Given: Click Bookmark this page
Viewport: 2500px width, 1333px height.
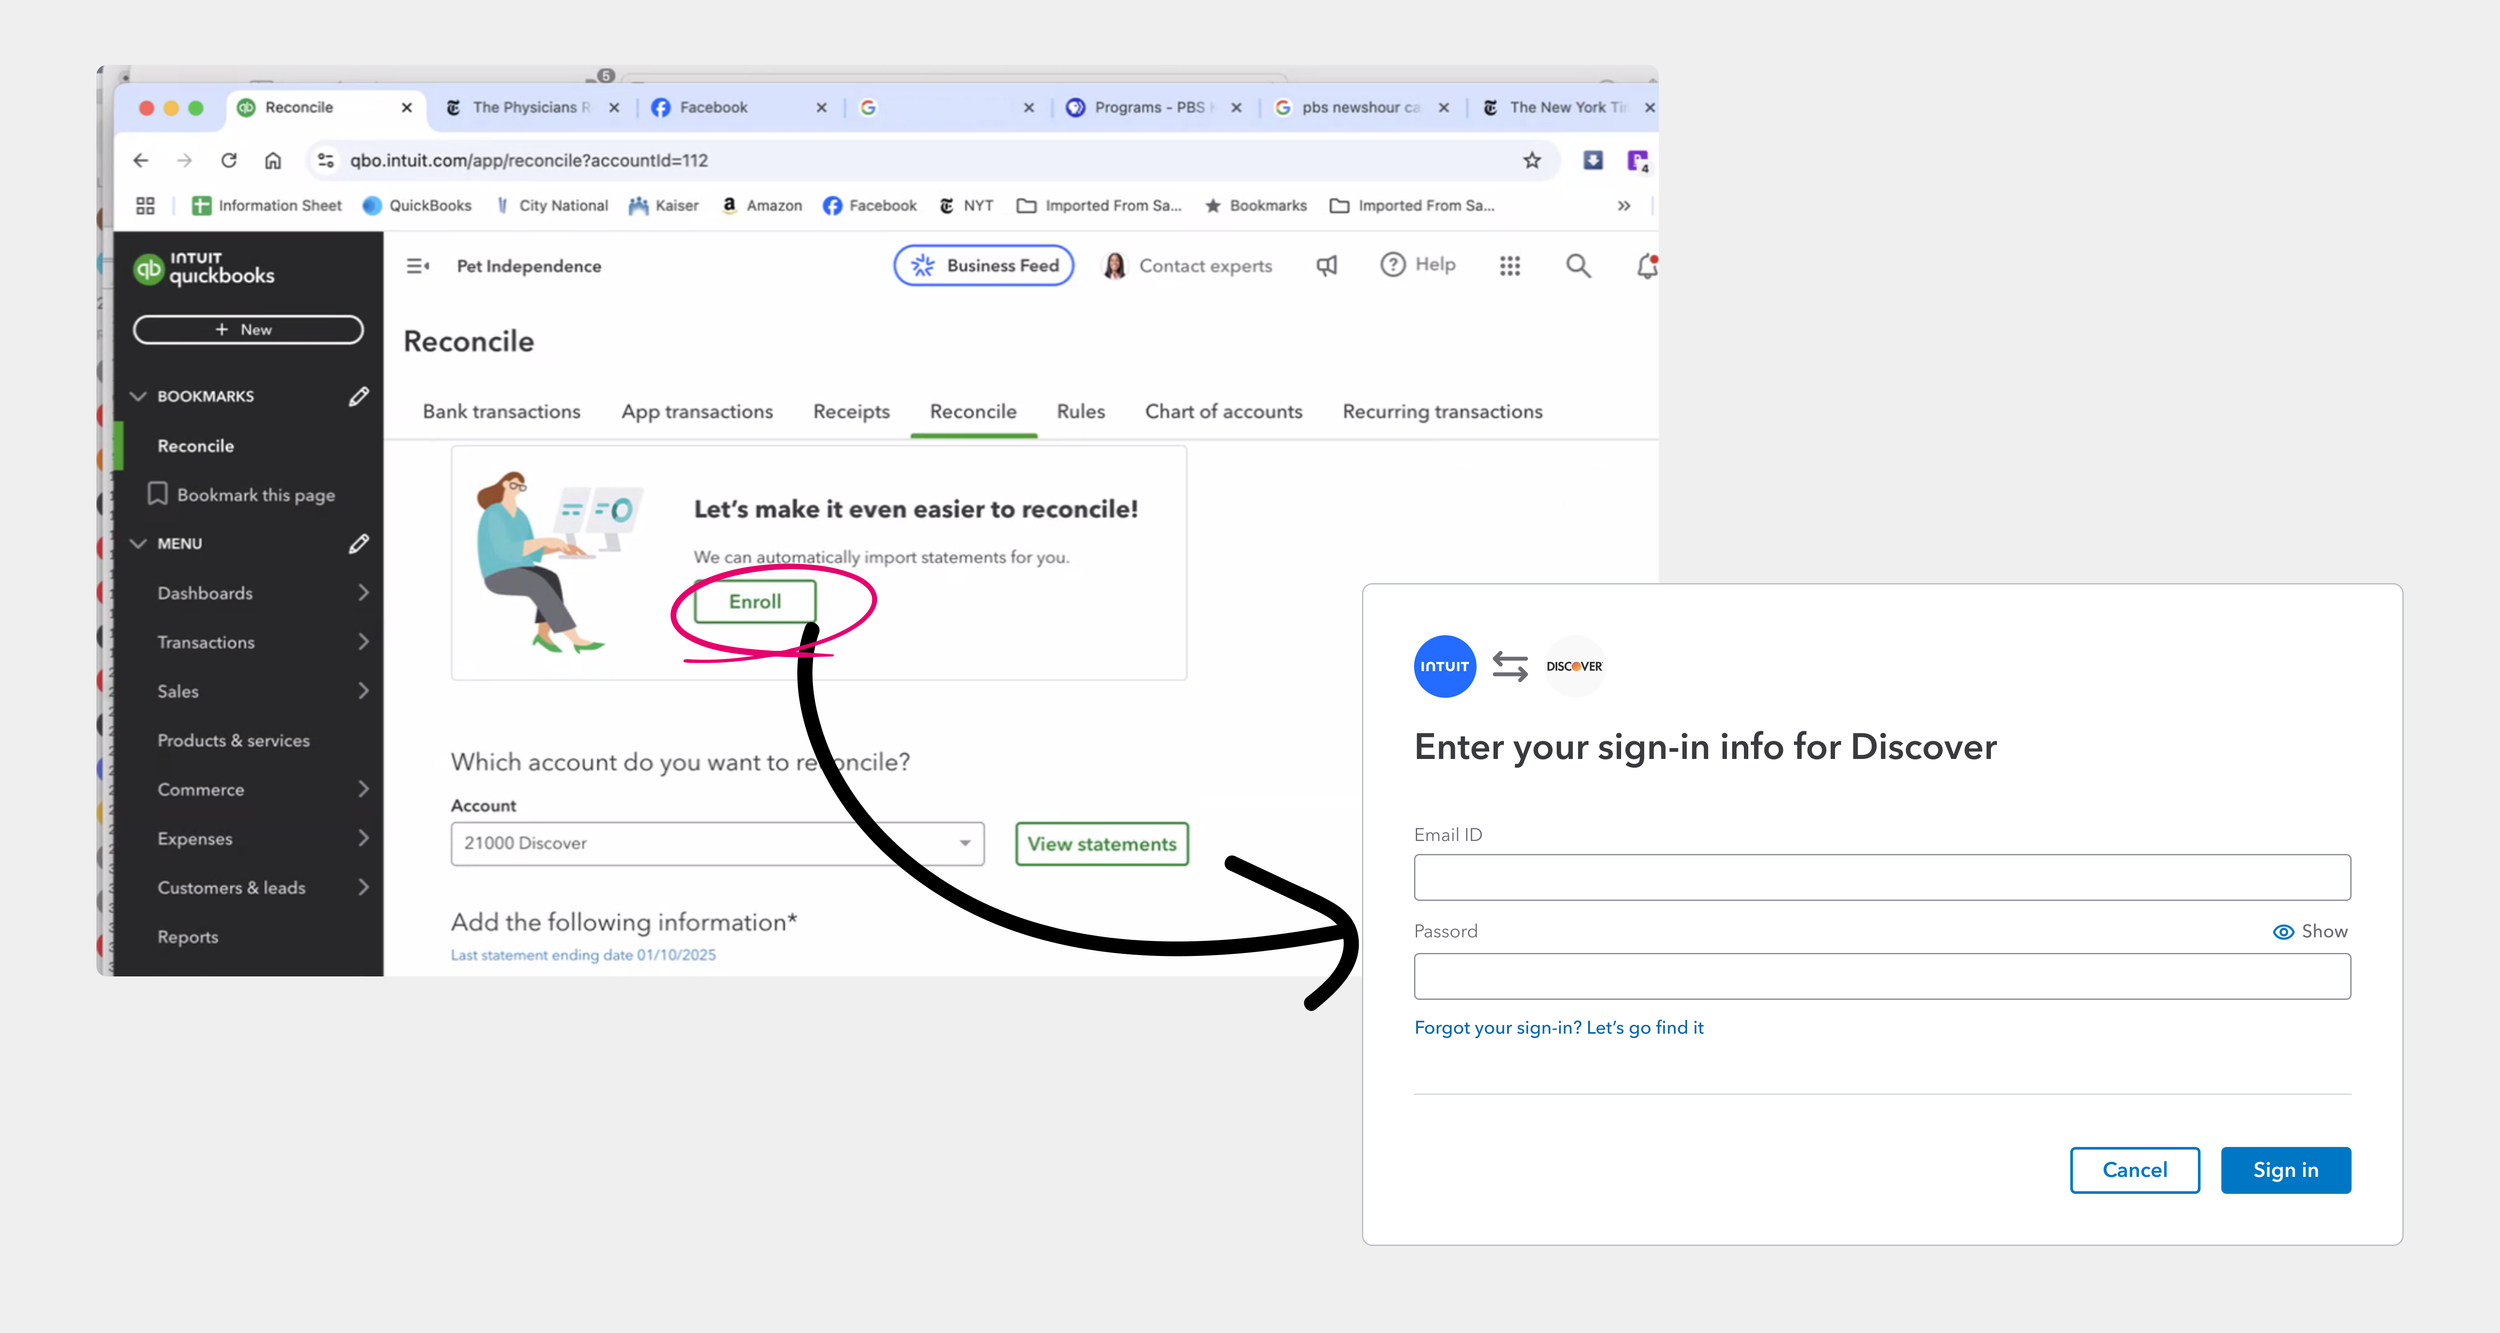Looking at the screenshot, I should click(241, 495).
